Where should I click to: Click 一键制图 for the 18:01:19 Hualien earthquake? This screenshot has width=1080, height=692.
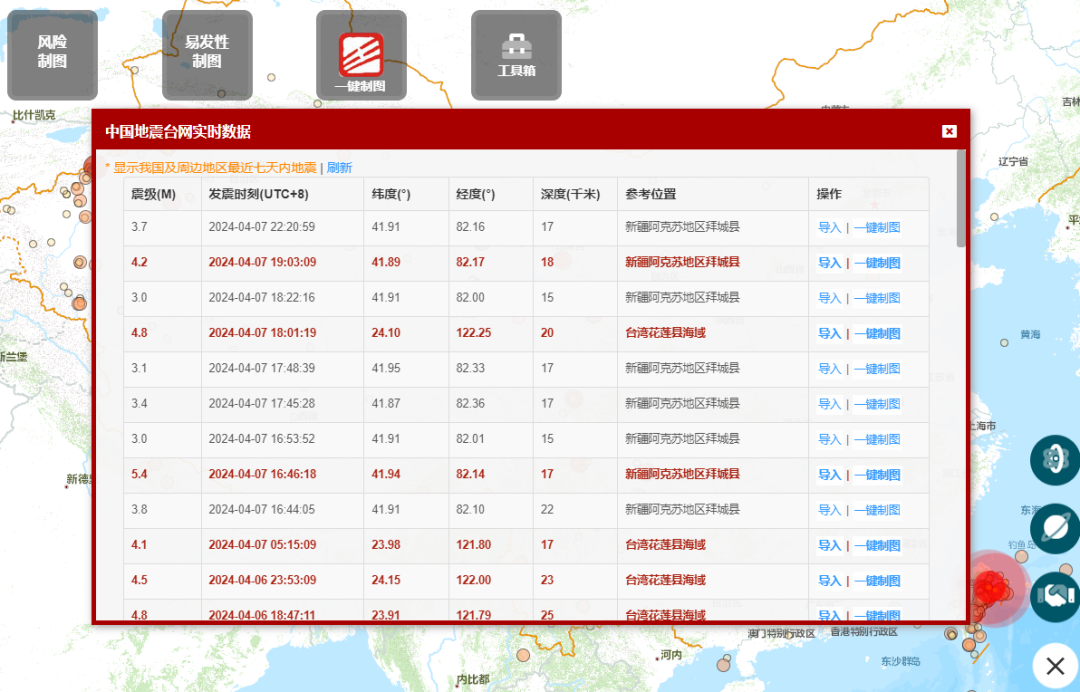(x=878, y=333)
